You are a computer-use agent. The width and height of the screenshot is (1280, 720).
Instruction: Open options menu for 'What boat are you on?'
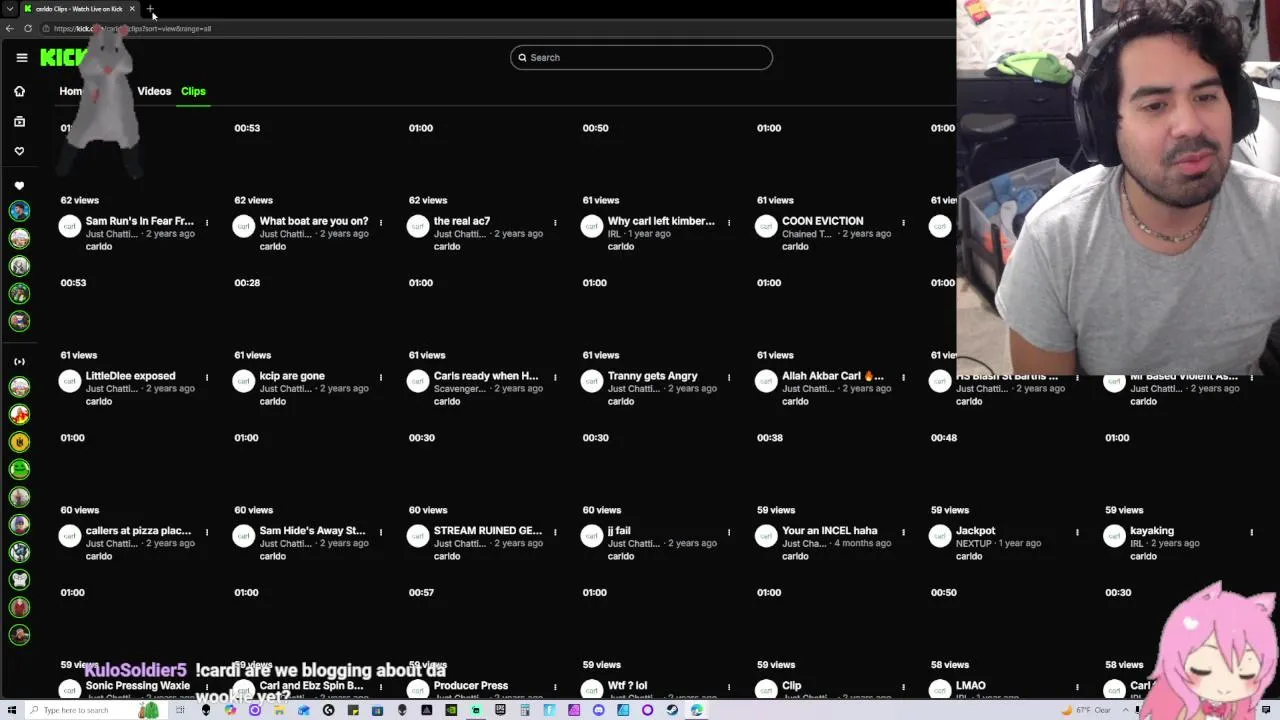pos(381,222)
